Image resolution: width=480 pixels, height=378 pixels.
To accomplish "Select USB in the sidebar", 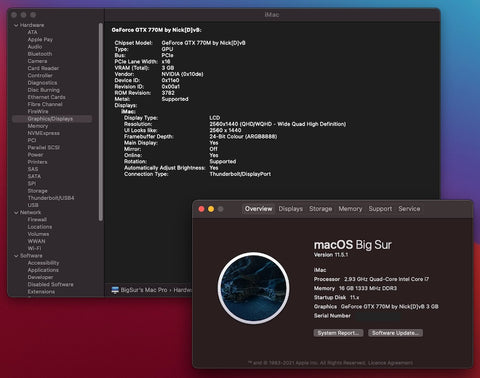I will coord(33,205).
